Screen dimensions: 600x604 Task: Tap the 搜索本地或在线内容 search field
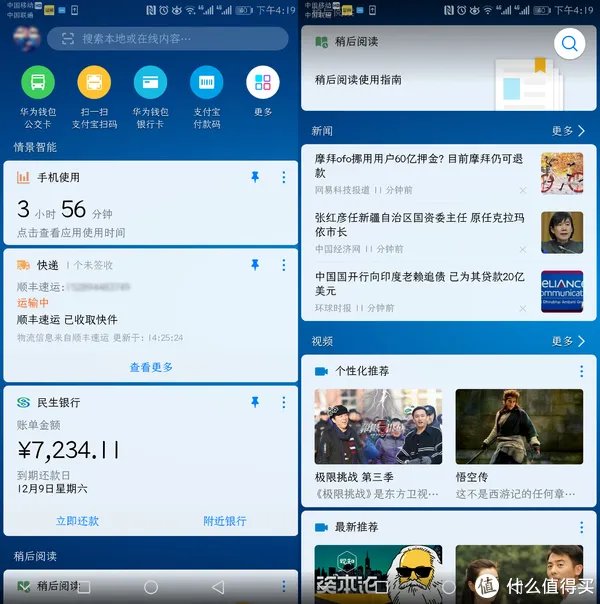[x=168, y=39]
